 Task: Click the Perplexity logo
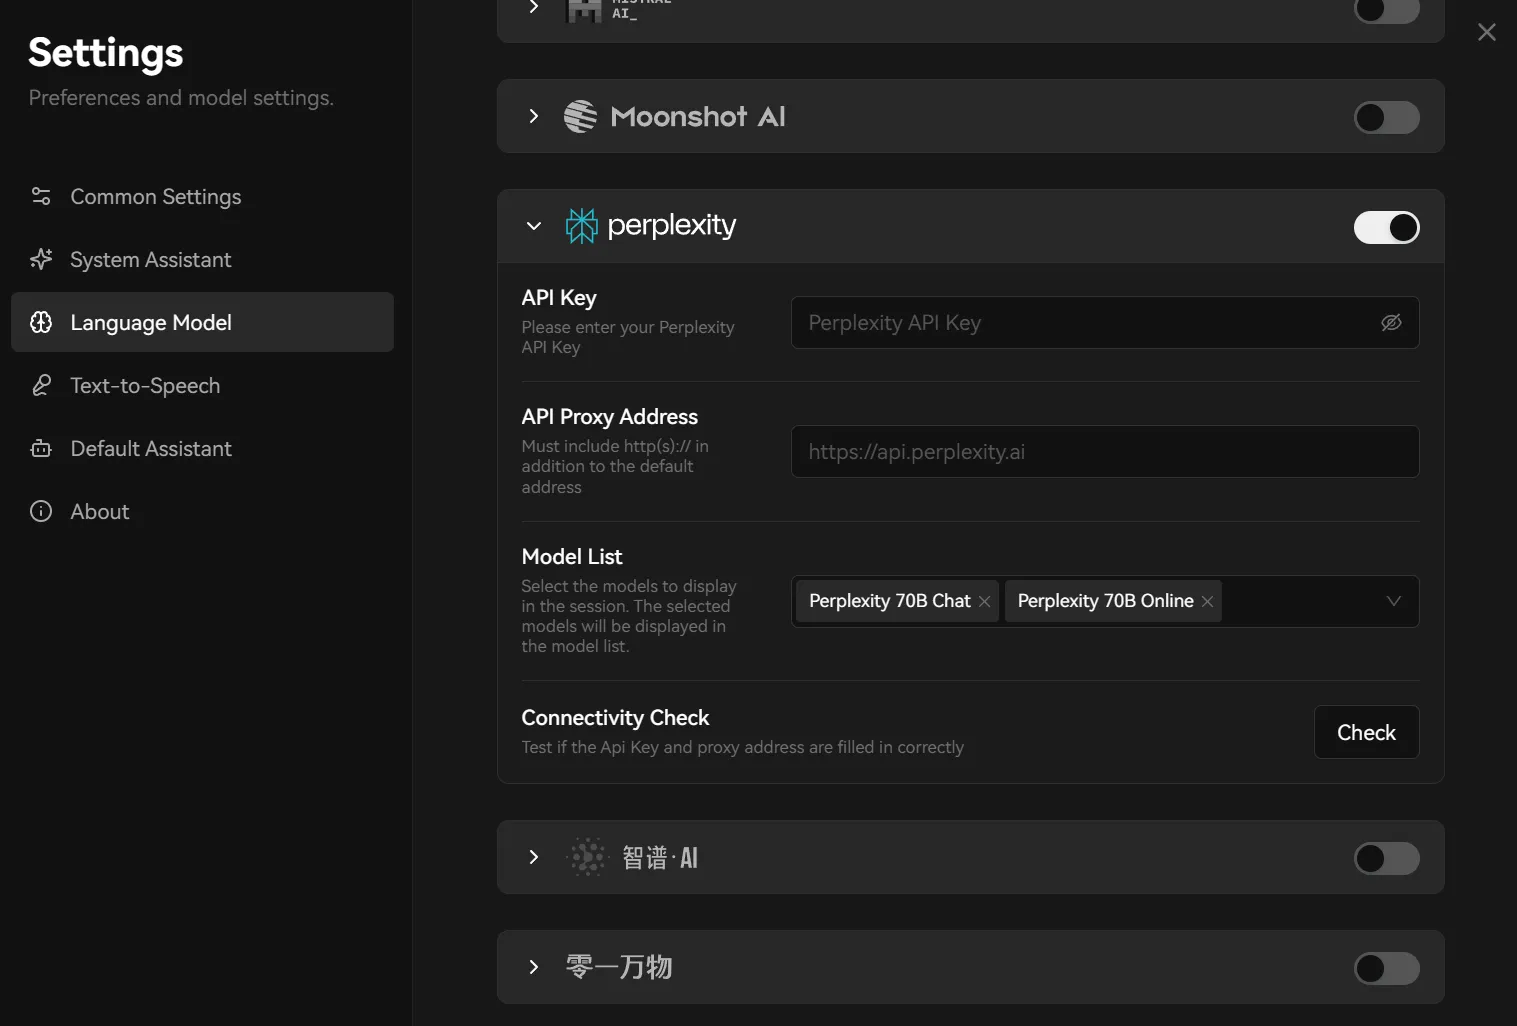pyautogui.click(x=581, y=225)
